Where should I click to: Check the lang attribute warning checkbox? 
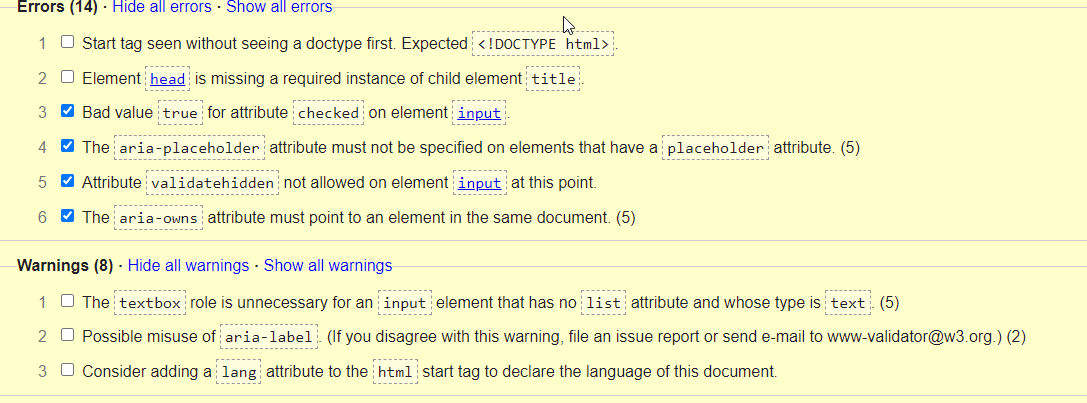(x=67, y=371)
